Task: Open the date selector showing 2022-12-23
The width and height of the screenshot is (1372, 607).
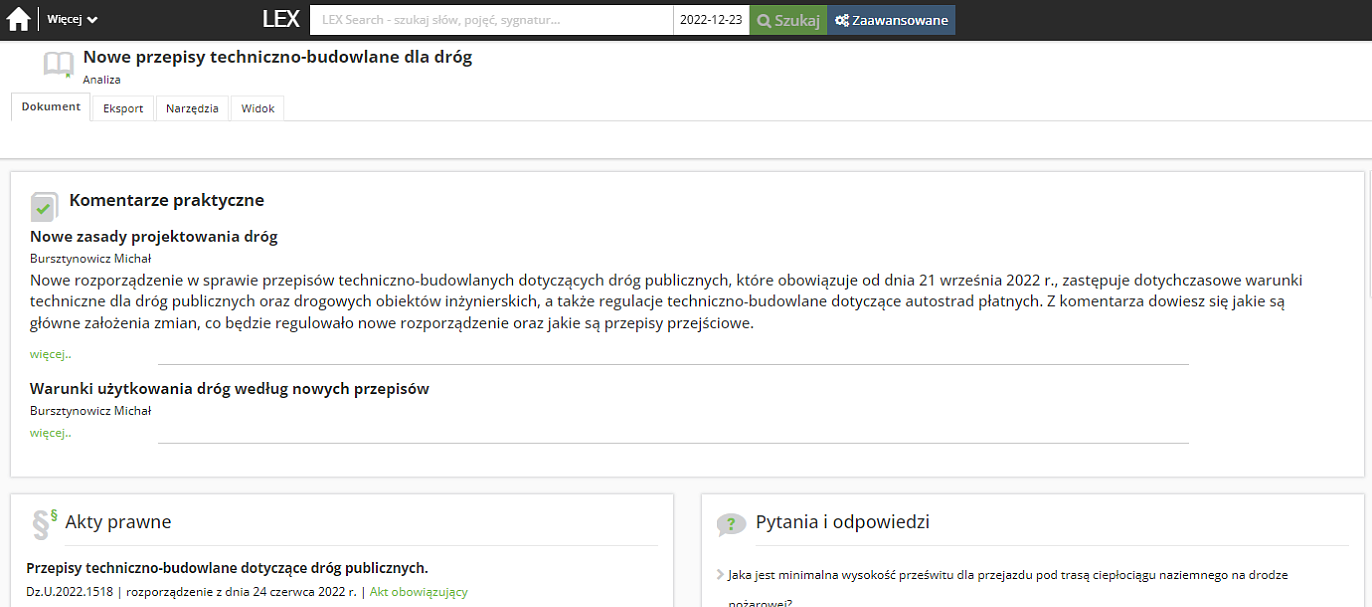Action: click(711, 20)
